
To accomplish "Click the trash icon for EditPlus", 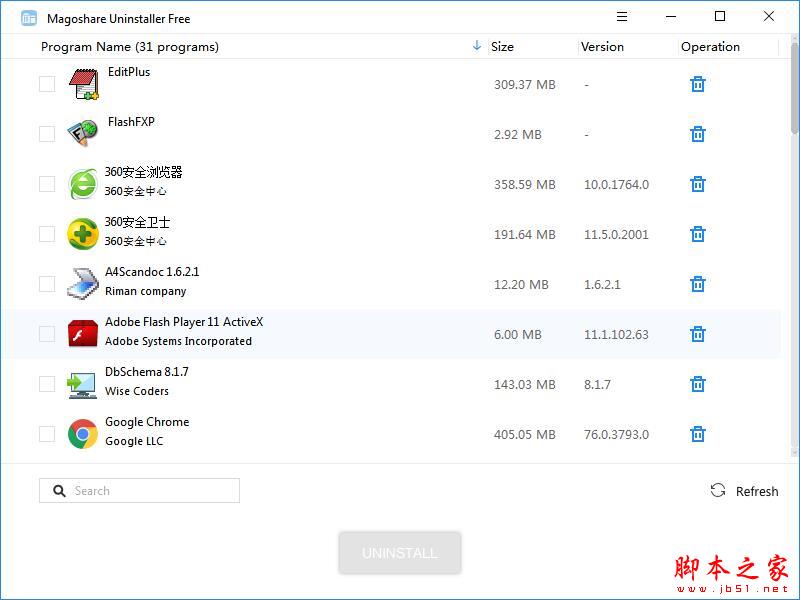I will [697, 84].
